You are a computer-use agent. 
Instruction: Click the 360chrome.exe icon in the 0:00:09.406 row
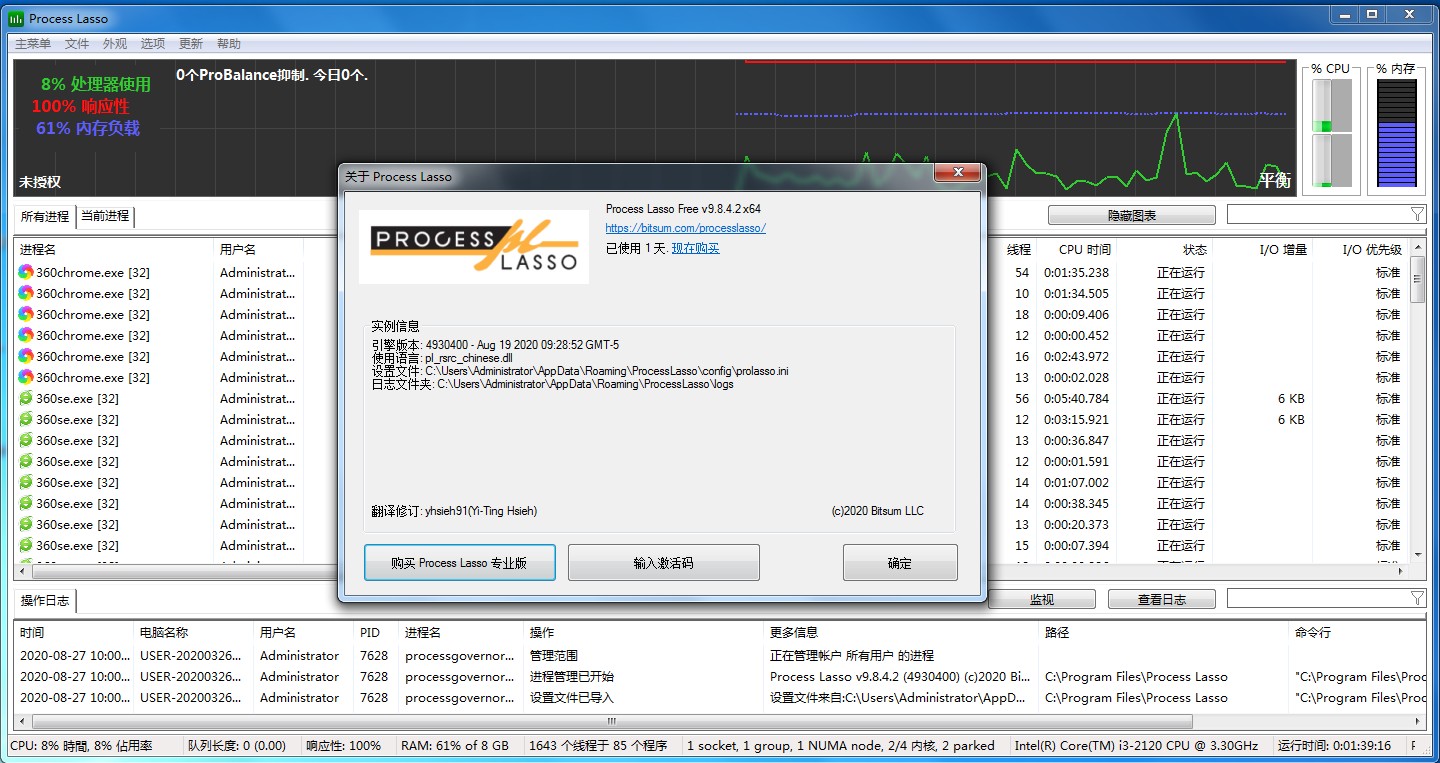[x=26, y=314]
